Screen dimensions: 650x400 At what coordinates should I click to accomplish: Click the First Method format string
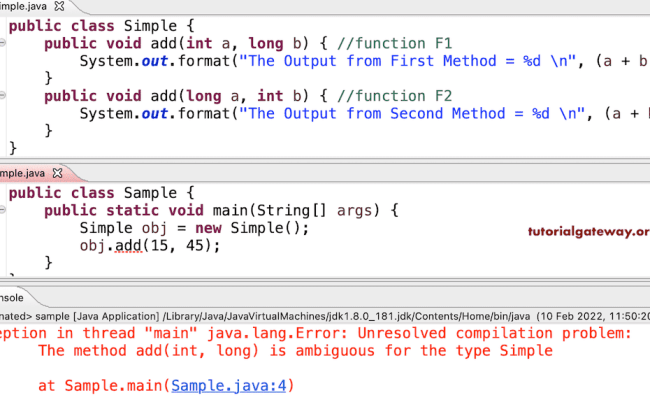coord(407,61)
